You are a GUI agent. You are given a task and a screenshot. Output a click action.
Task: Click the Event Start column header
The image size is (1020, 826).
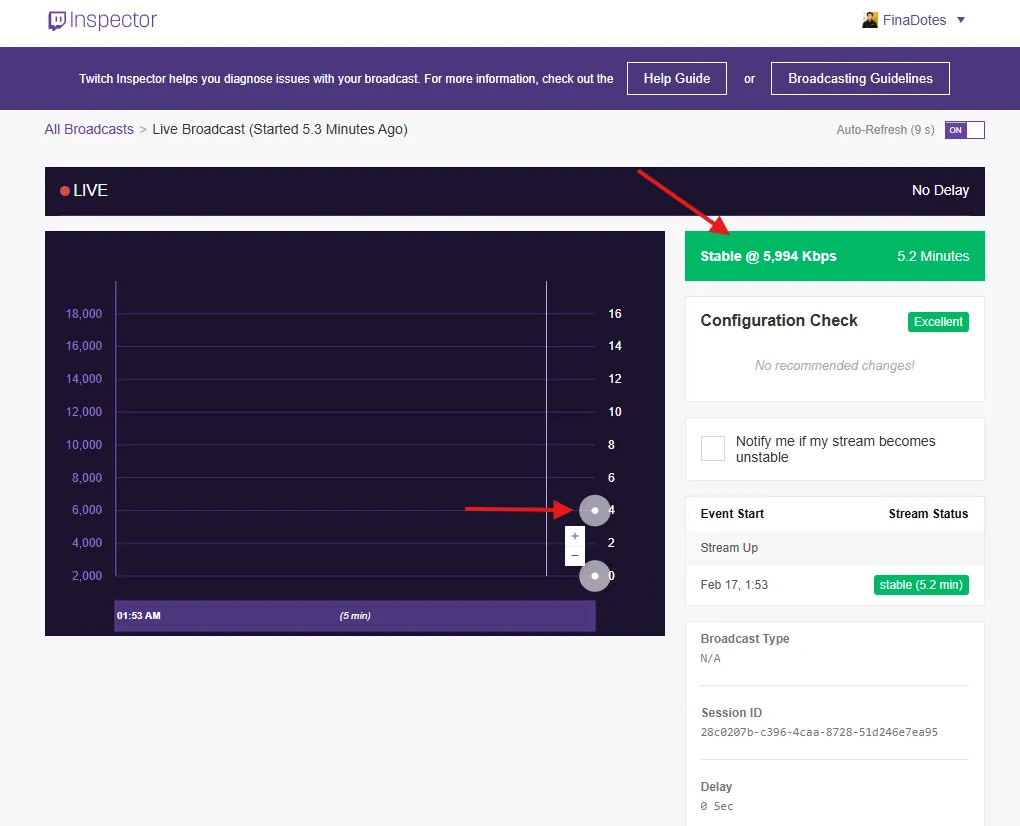732,514
